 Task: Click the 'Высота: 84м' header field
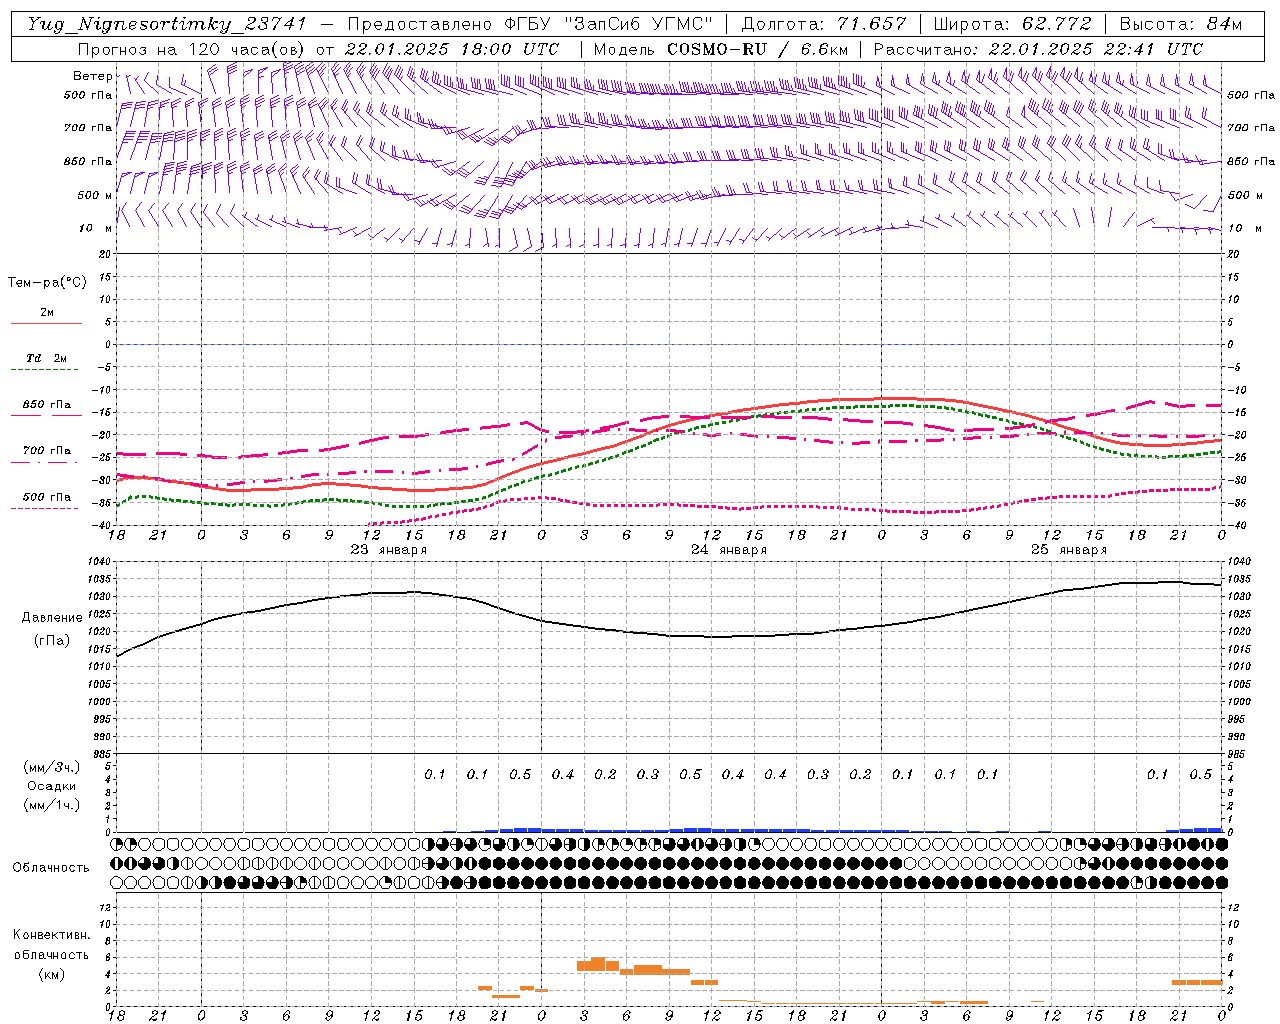1180,24
